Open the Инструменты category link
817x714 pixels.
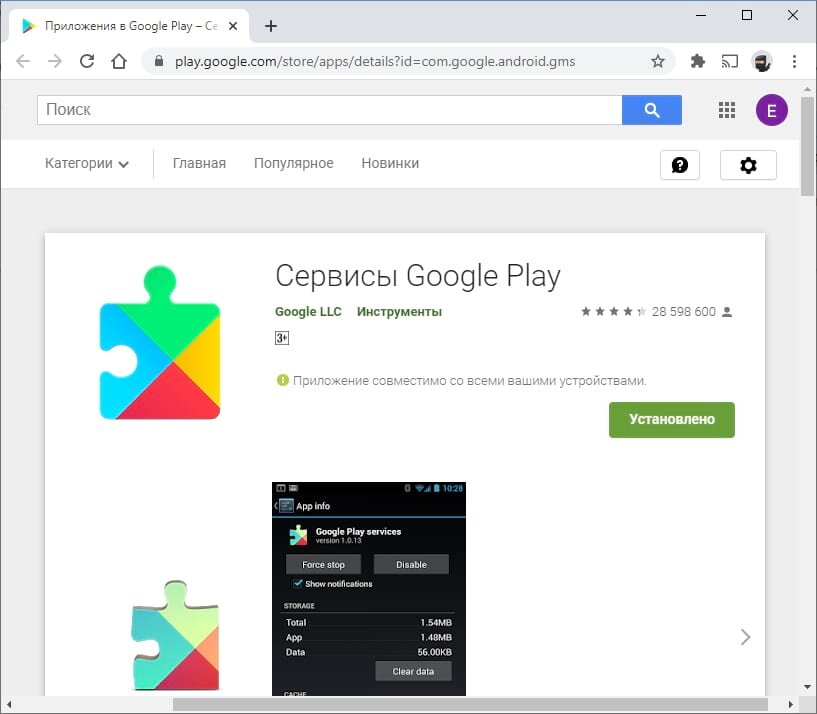pyautogui.click(x=399, y=312)
